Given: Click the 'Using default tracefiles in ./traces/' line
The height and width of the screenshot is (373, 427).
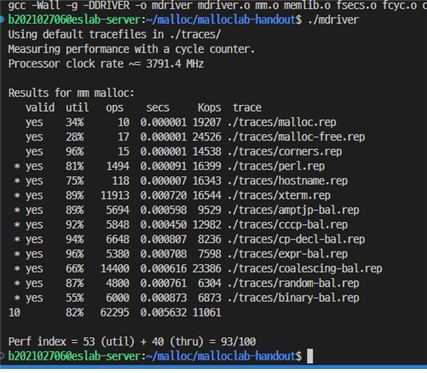Looking at the screenshot, I should 114,35.
